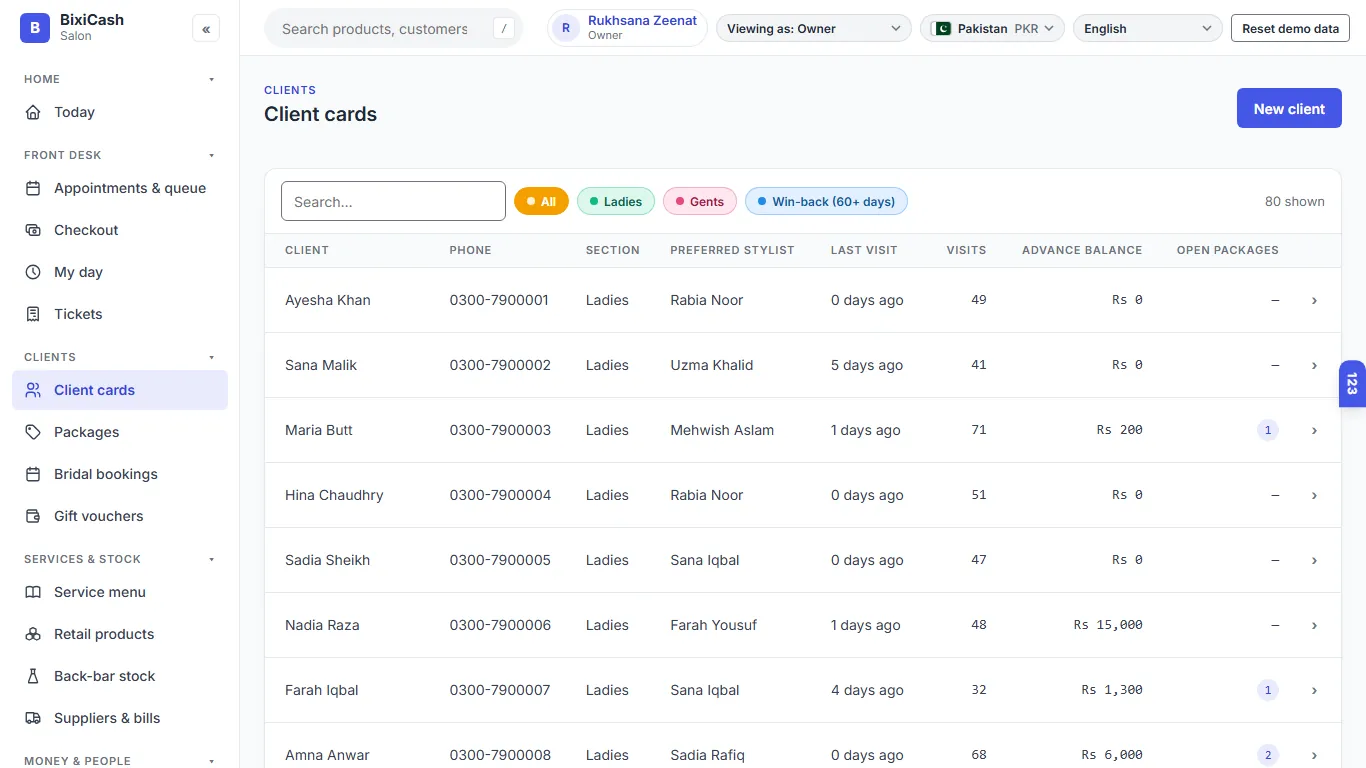1366x768 pixels.
Task: Filter clients by Gents
Action: coord(700,201)
